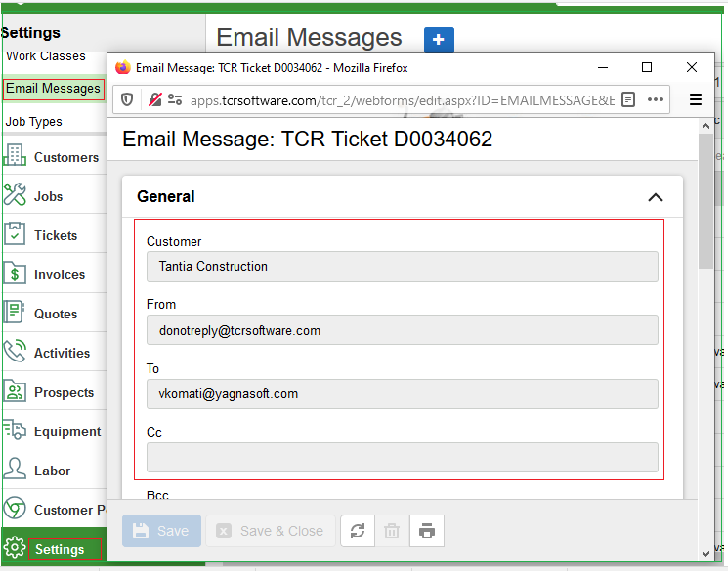Open Tickets in the sidebar

coord(55,235)
